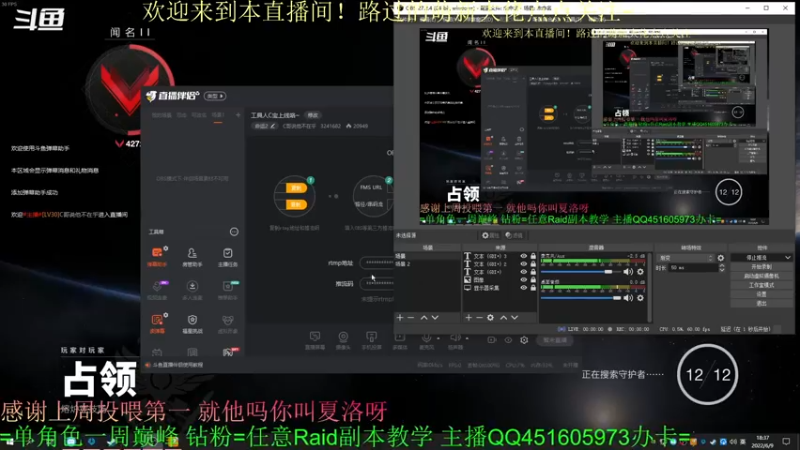
Task: Click 工作室模式 in OBS controls
Action: [761, 285]
